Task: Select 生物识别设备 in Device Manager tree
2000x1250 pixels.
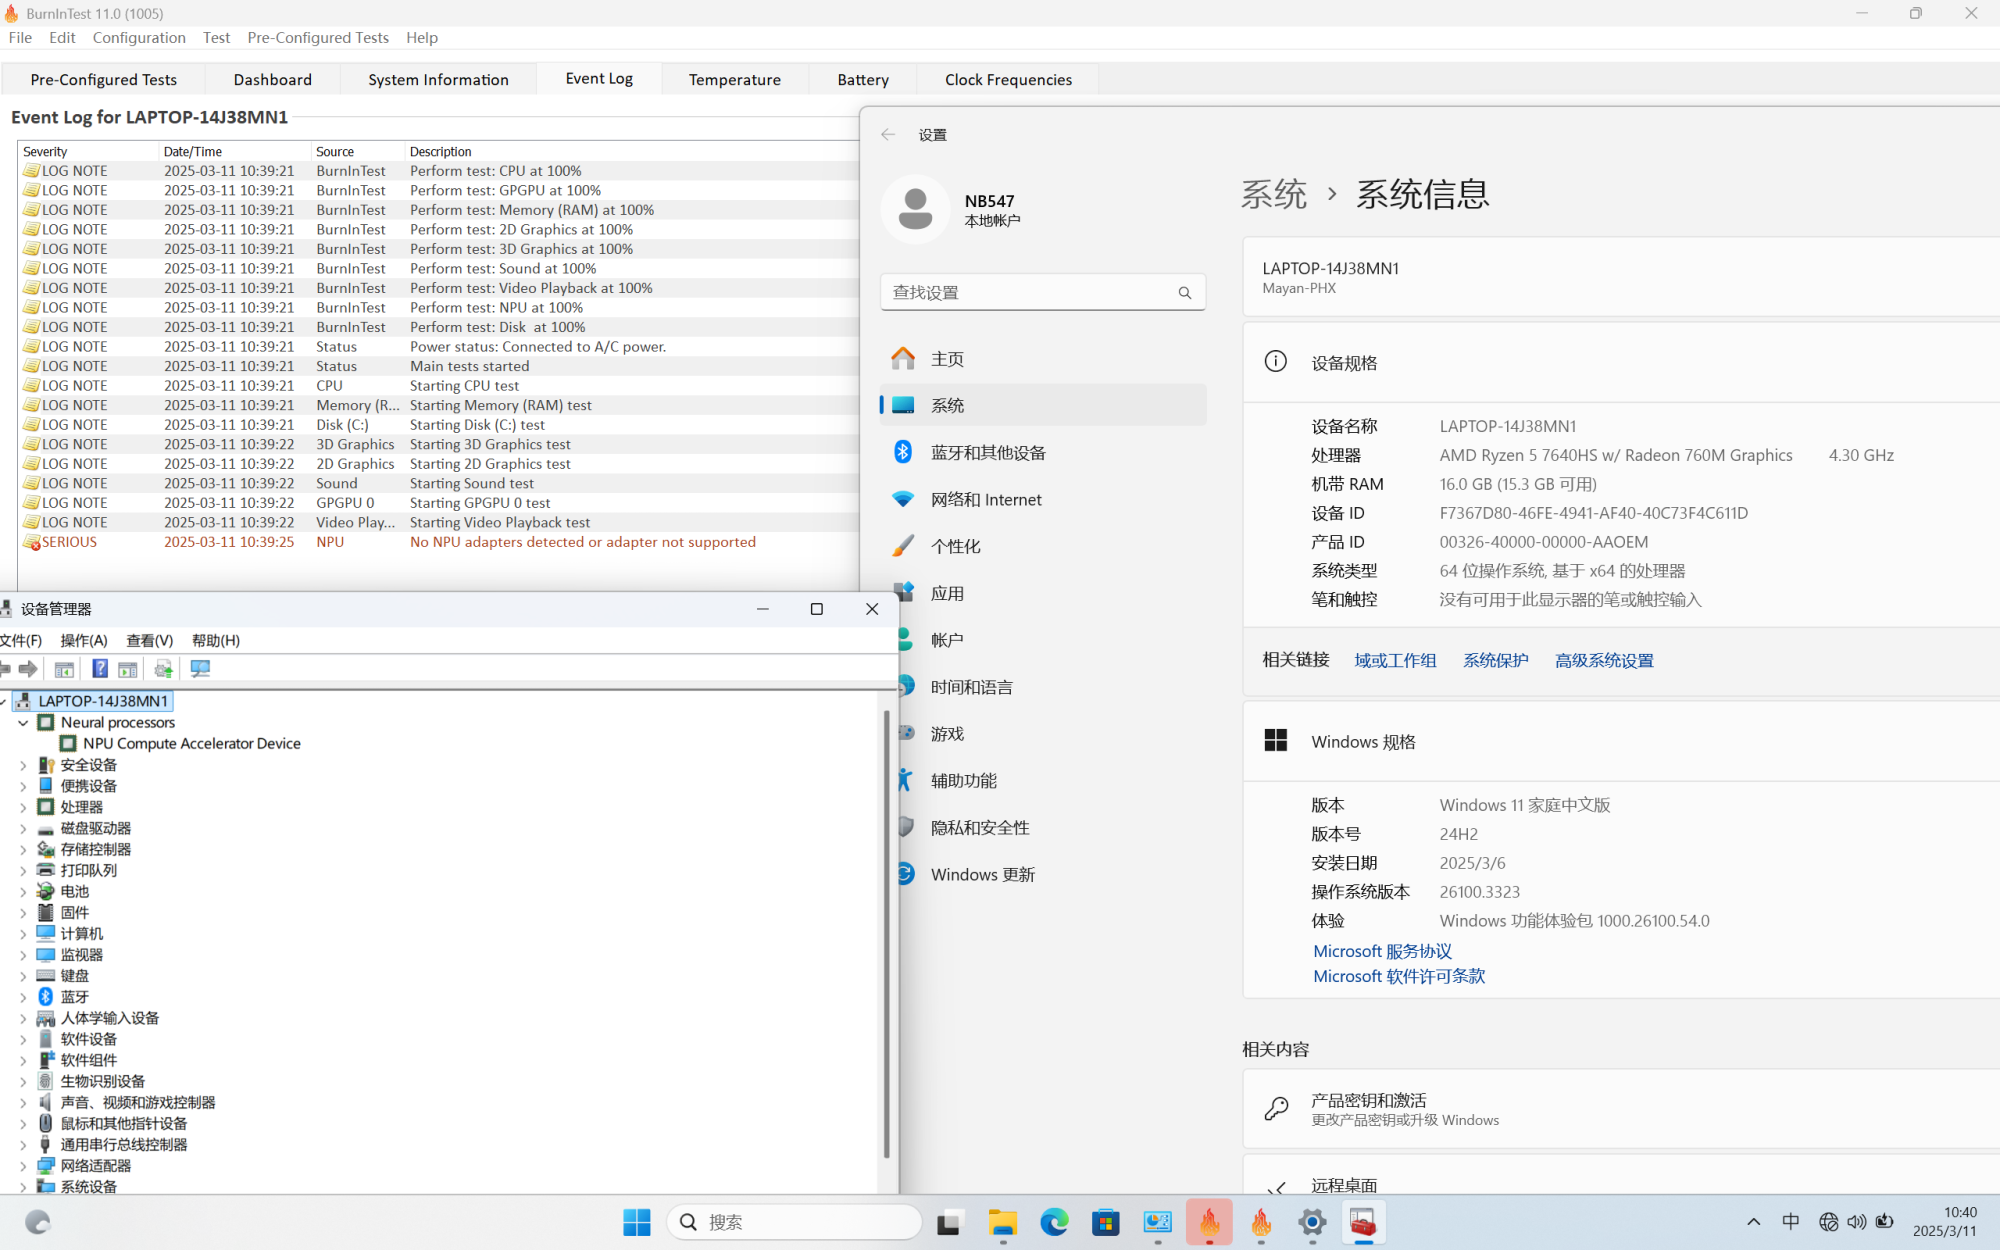Action: [103, 1081]
